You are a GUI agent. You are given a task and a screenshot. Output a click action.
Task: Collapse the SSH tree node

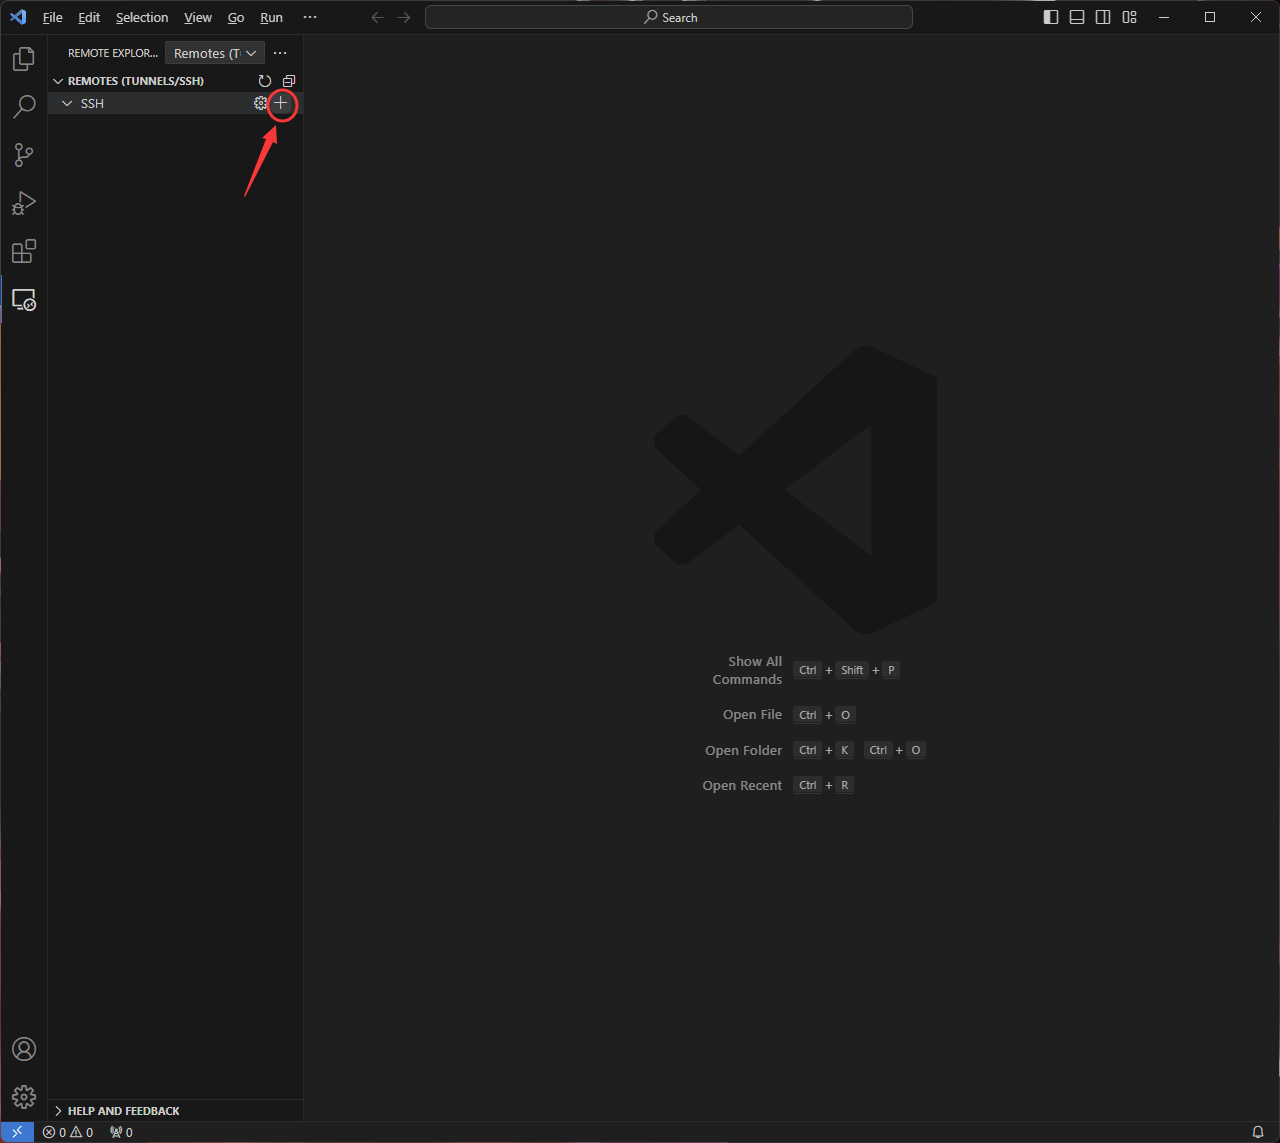[x=67, y=103]
